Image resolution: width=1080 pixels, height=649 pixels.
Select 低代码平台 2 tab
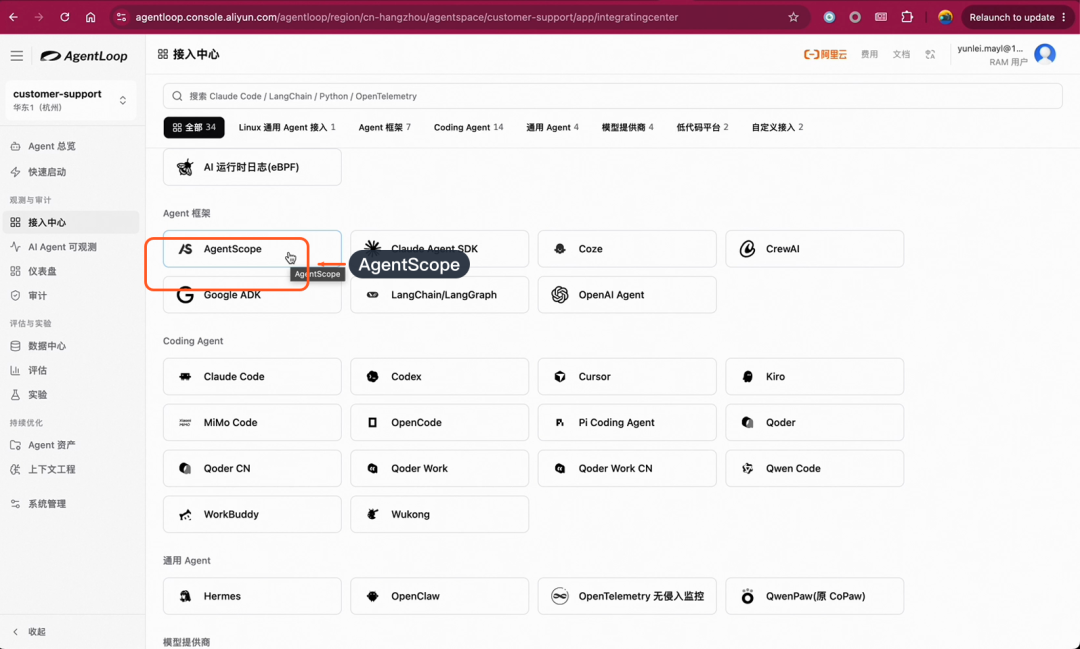702,127
